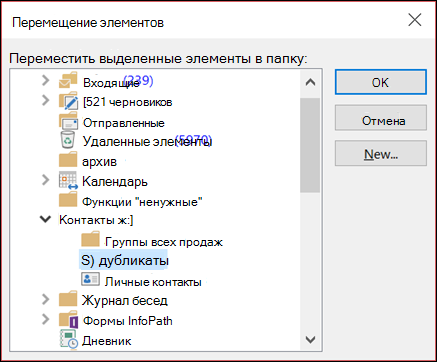Select the Формы InfoPath folder name
Screen dimensions: 437x362
pyautogui.click(x=128, y=321)
